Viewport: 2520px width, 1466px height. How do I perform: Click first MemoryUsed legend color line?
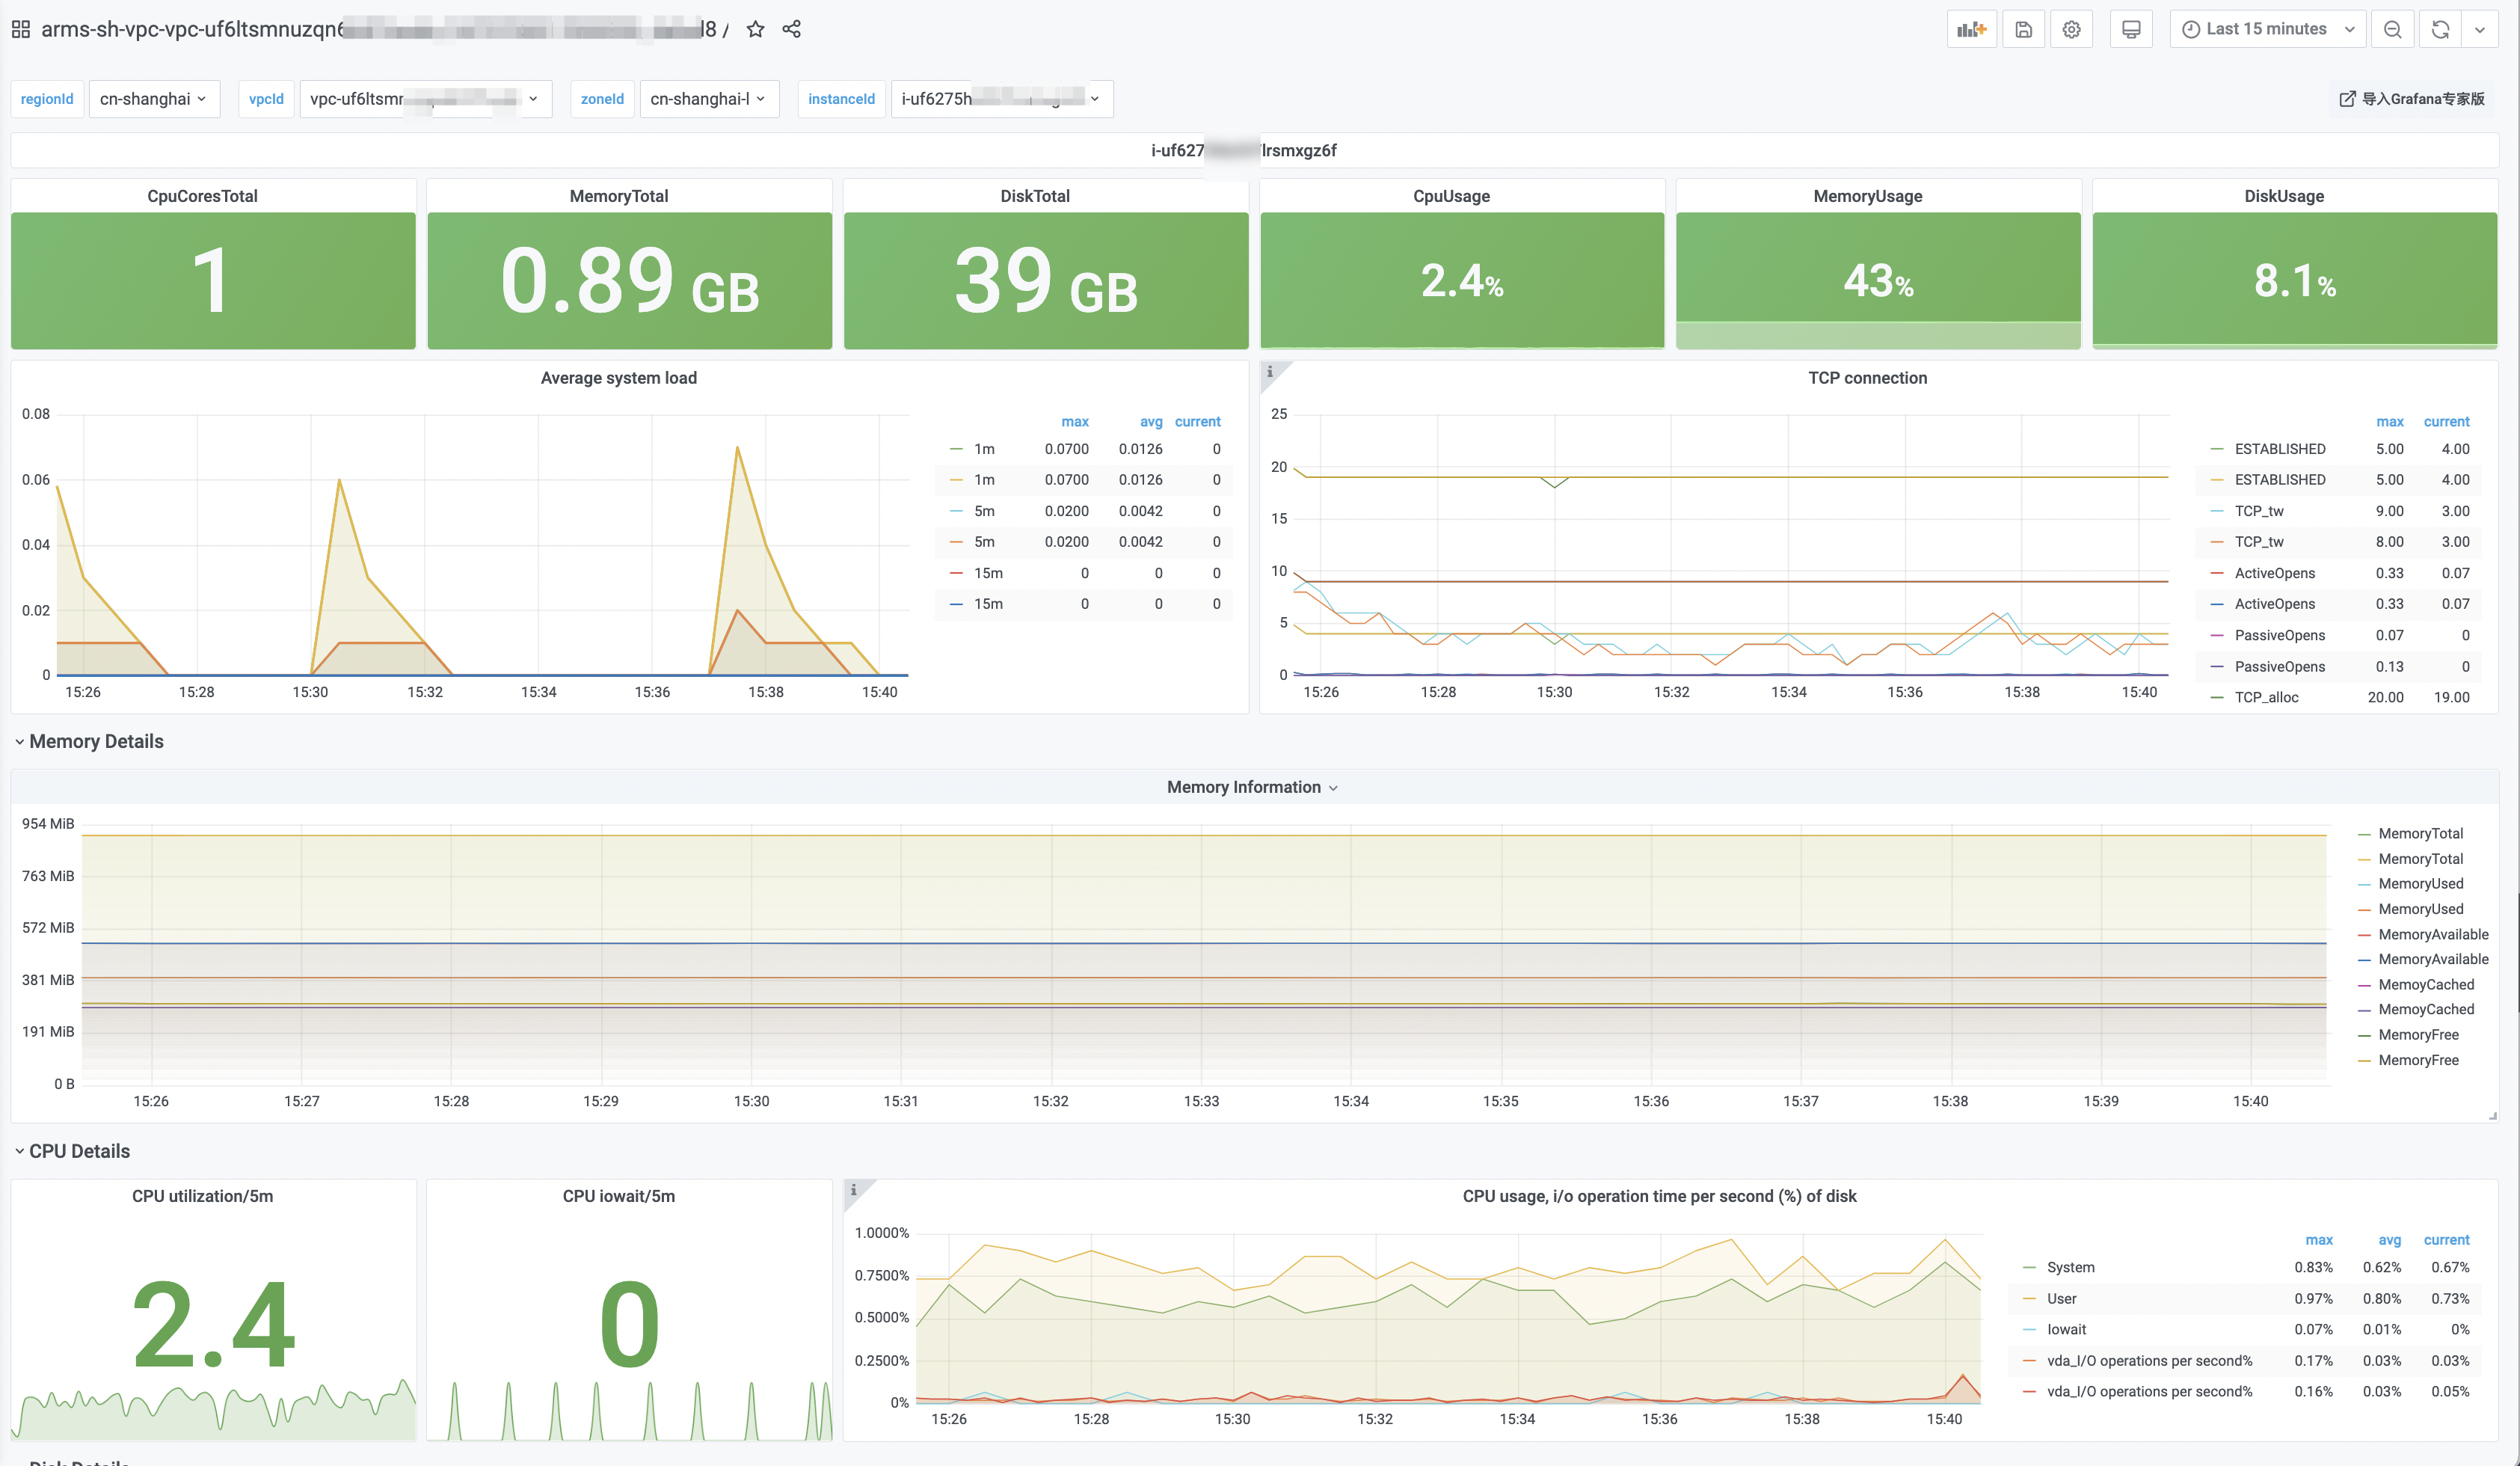2364,884
